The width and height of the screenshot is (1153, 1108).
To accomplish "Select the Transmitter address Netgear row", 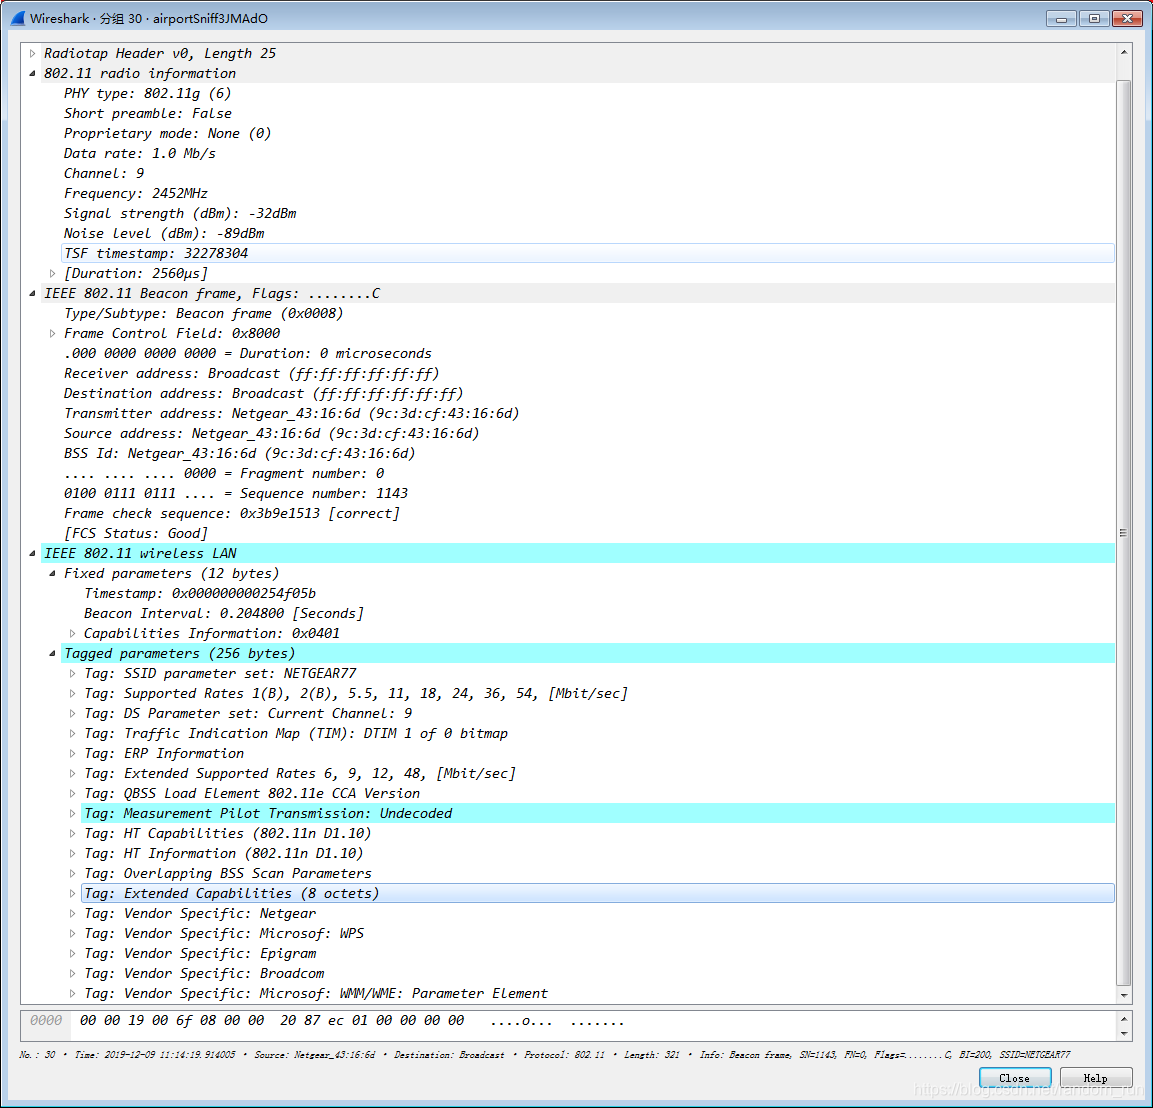I will click(x=588, y=413).
